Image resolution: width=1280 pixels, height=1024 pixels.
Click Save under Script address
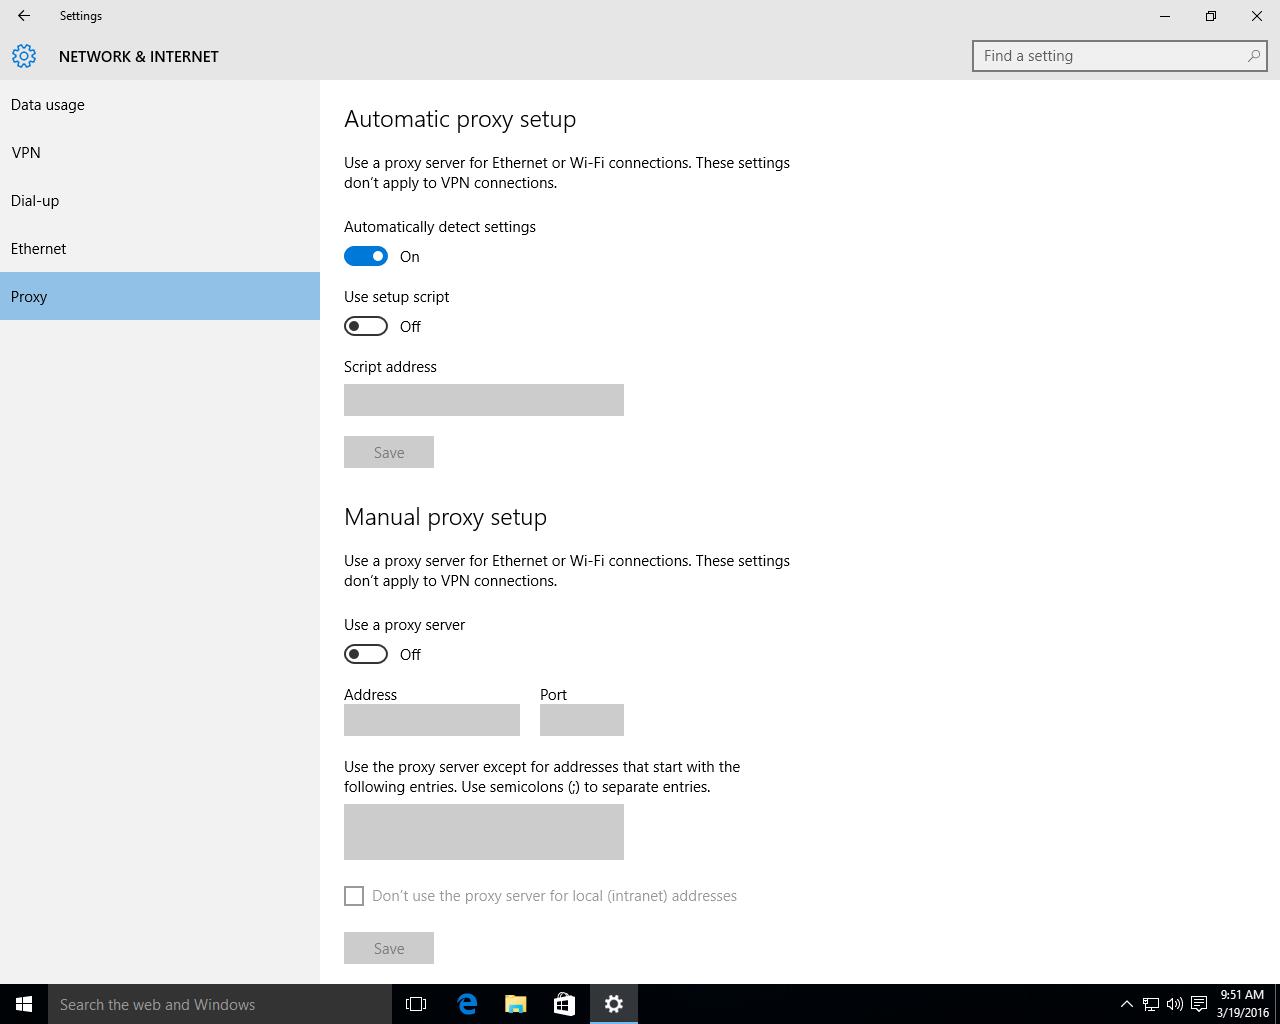coord(389,452)
